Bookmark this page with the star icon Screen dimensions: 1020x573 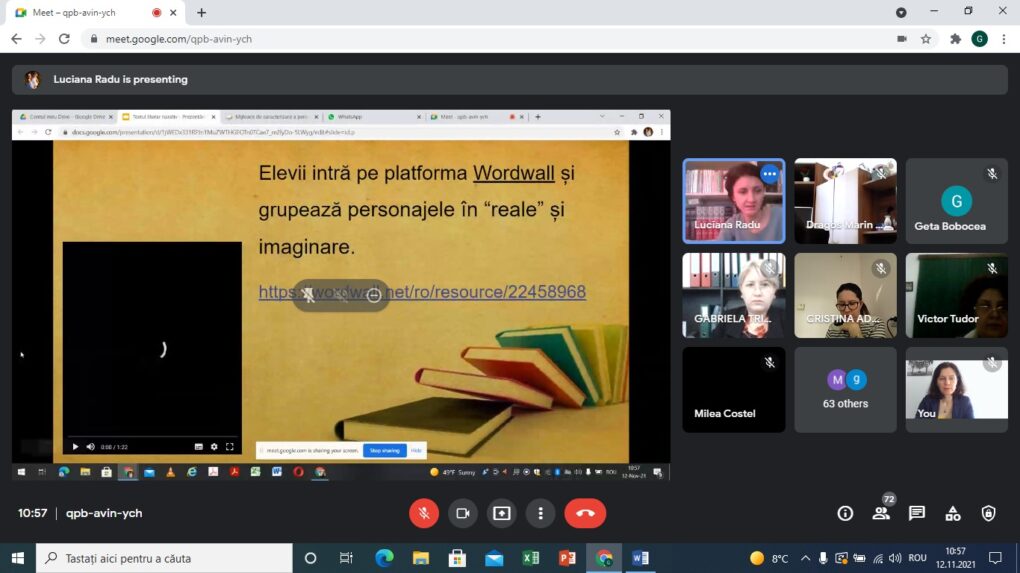[x=926, y=39]
